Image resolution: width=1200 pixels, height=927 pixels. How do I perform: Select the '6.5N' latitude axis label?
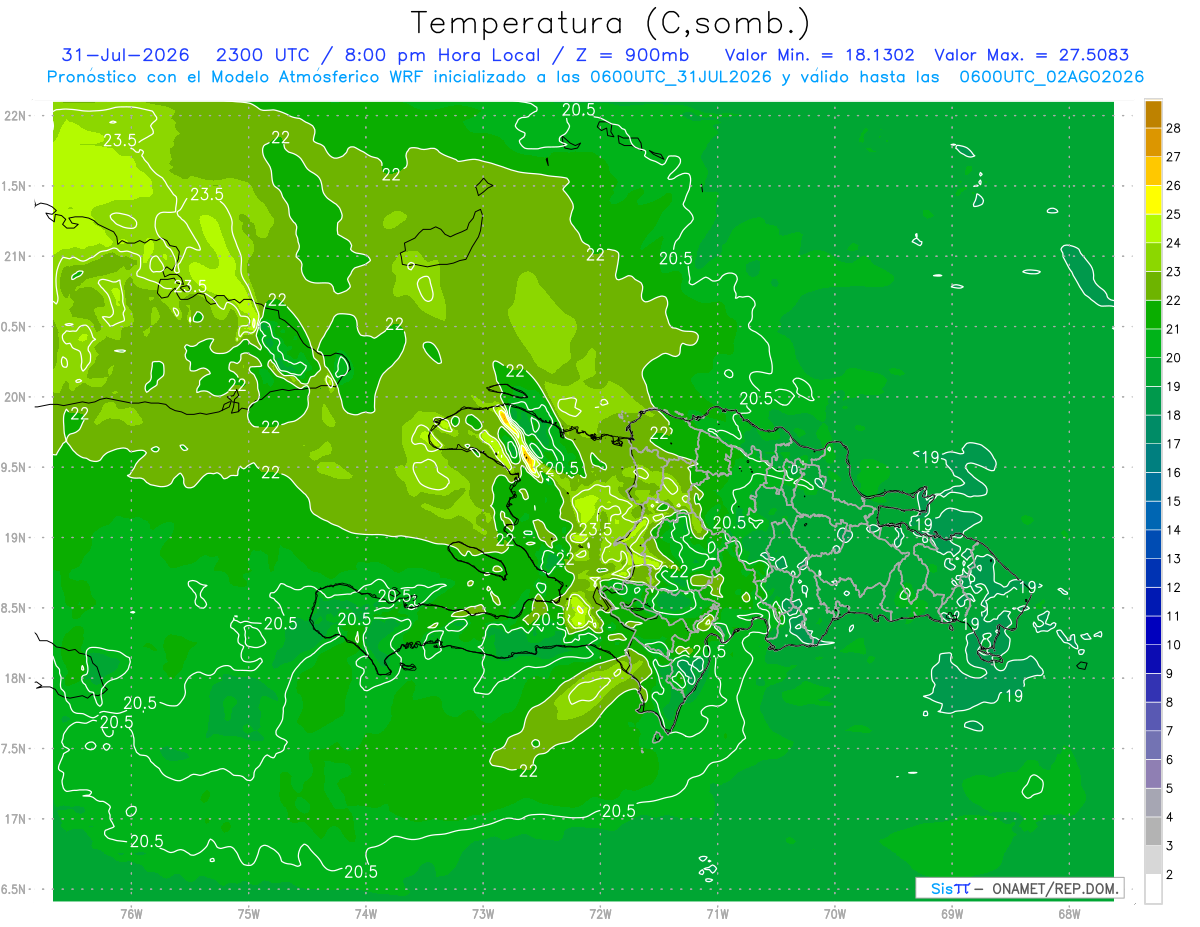tap(14, 889)
